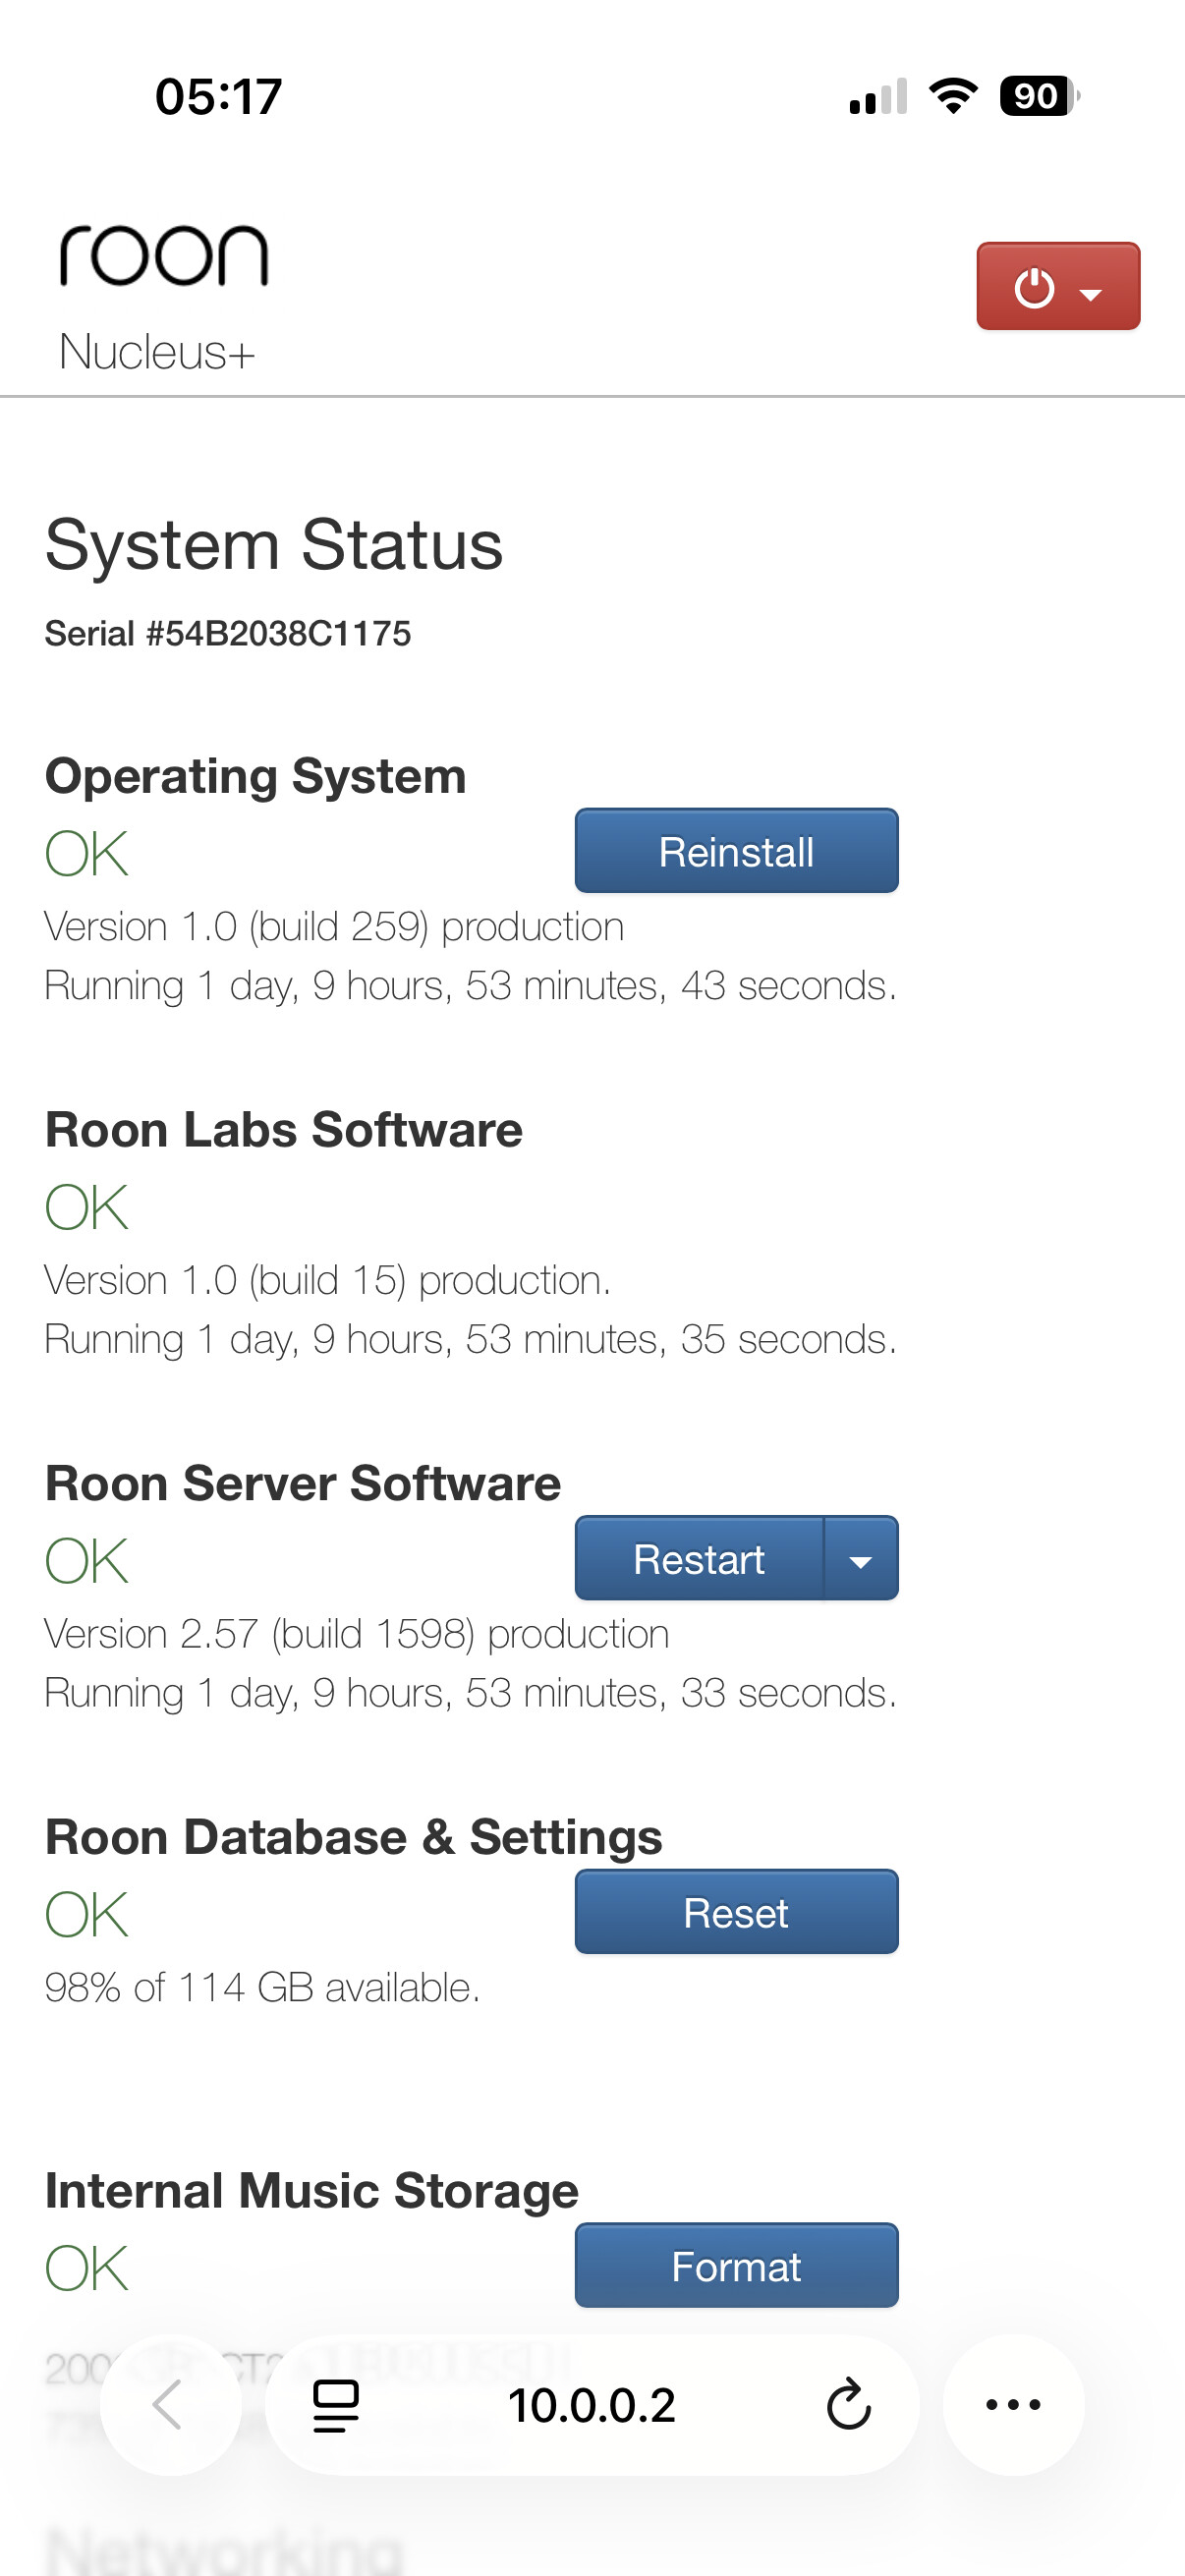The height and width of the screenshot is (2576, 1185).
Task: Expand the power options dropdown arrow
Action: 1091,292
